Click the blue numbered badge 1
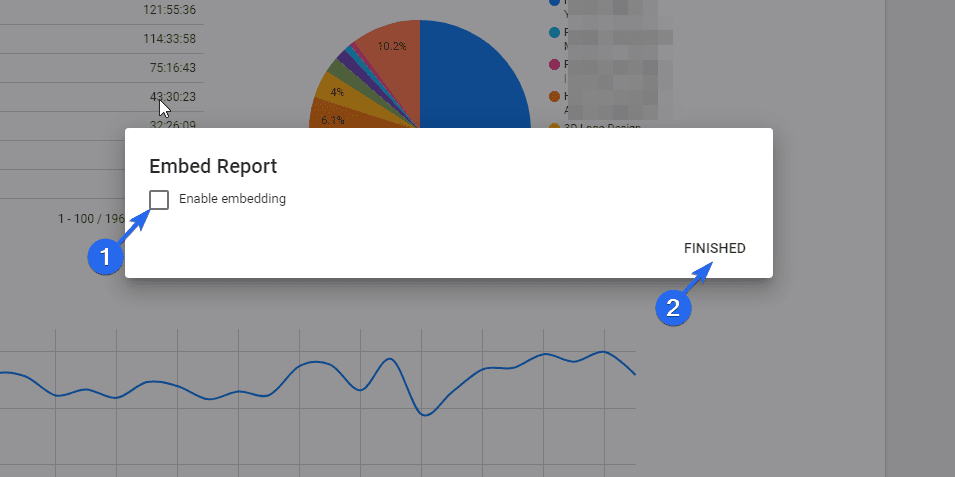Screen dimensions: 955x477 (x=105, y=257)
